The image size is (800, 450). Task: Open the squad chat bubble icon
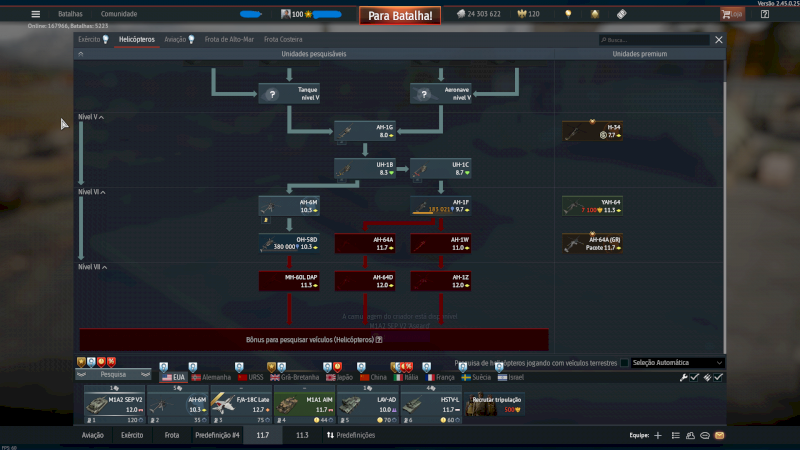pos(704,436)
